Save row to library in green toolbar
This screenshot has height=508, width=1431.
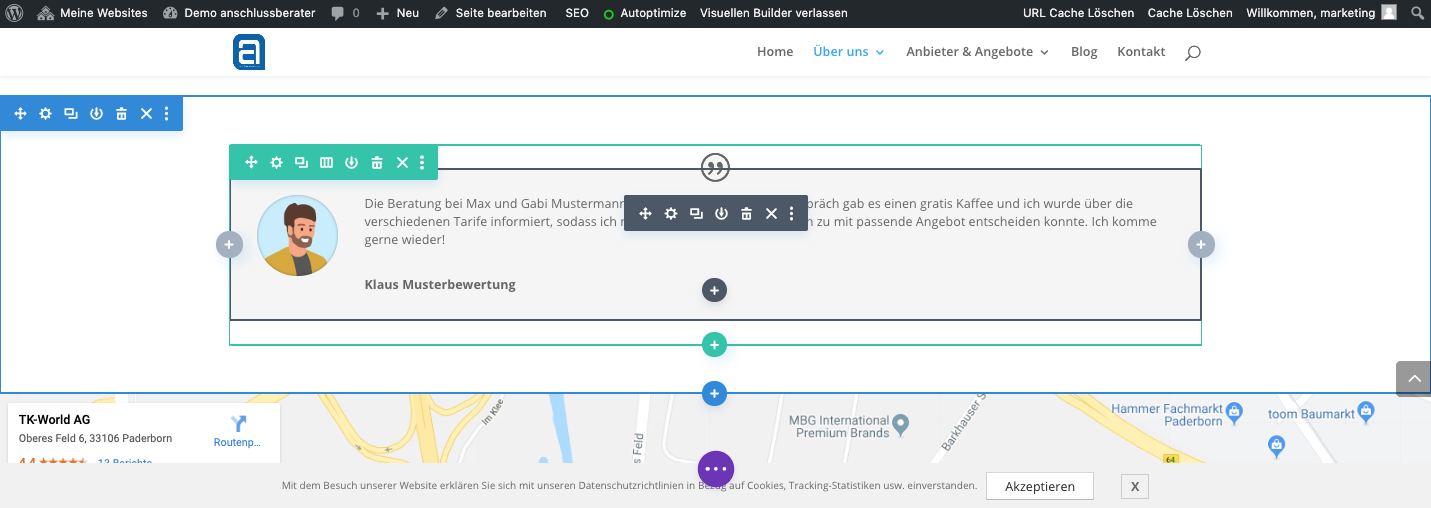[x=351, y=163]
